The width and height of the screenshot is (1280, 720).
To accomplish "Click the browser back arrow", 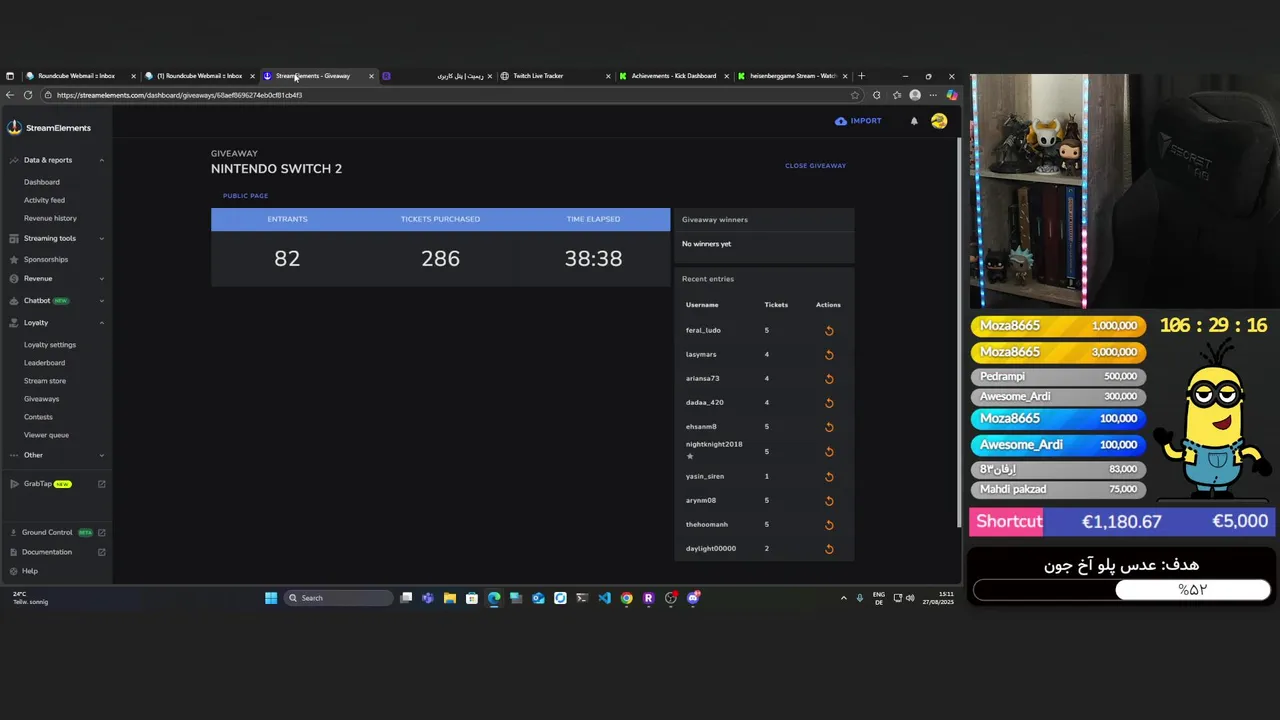I will point(10,95).
